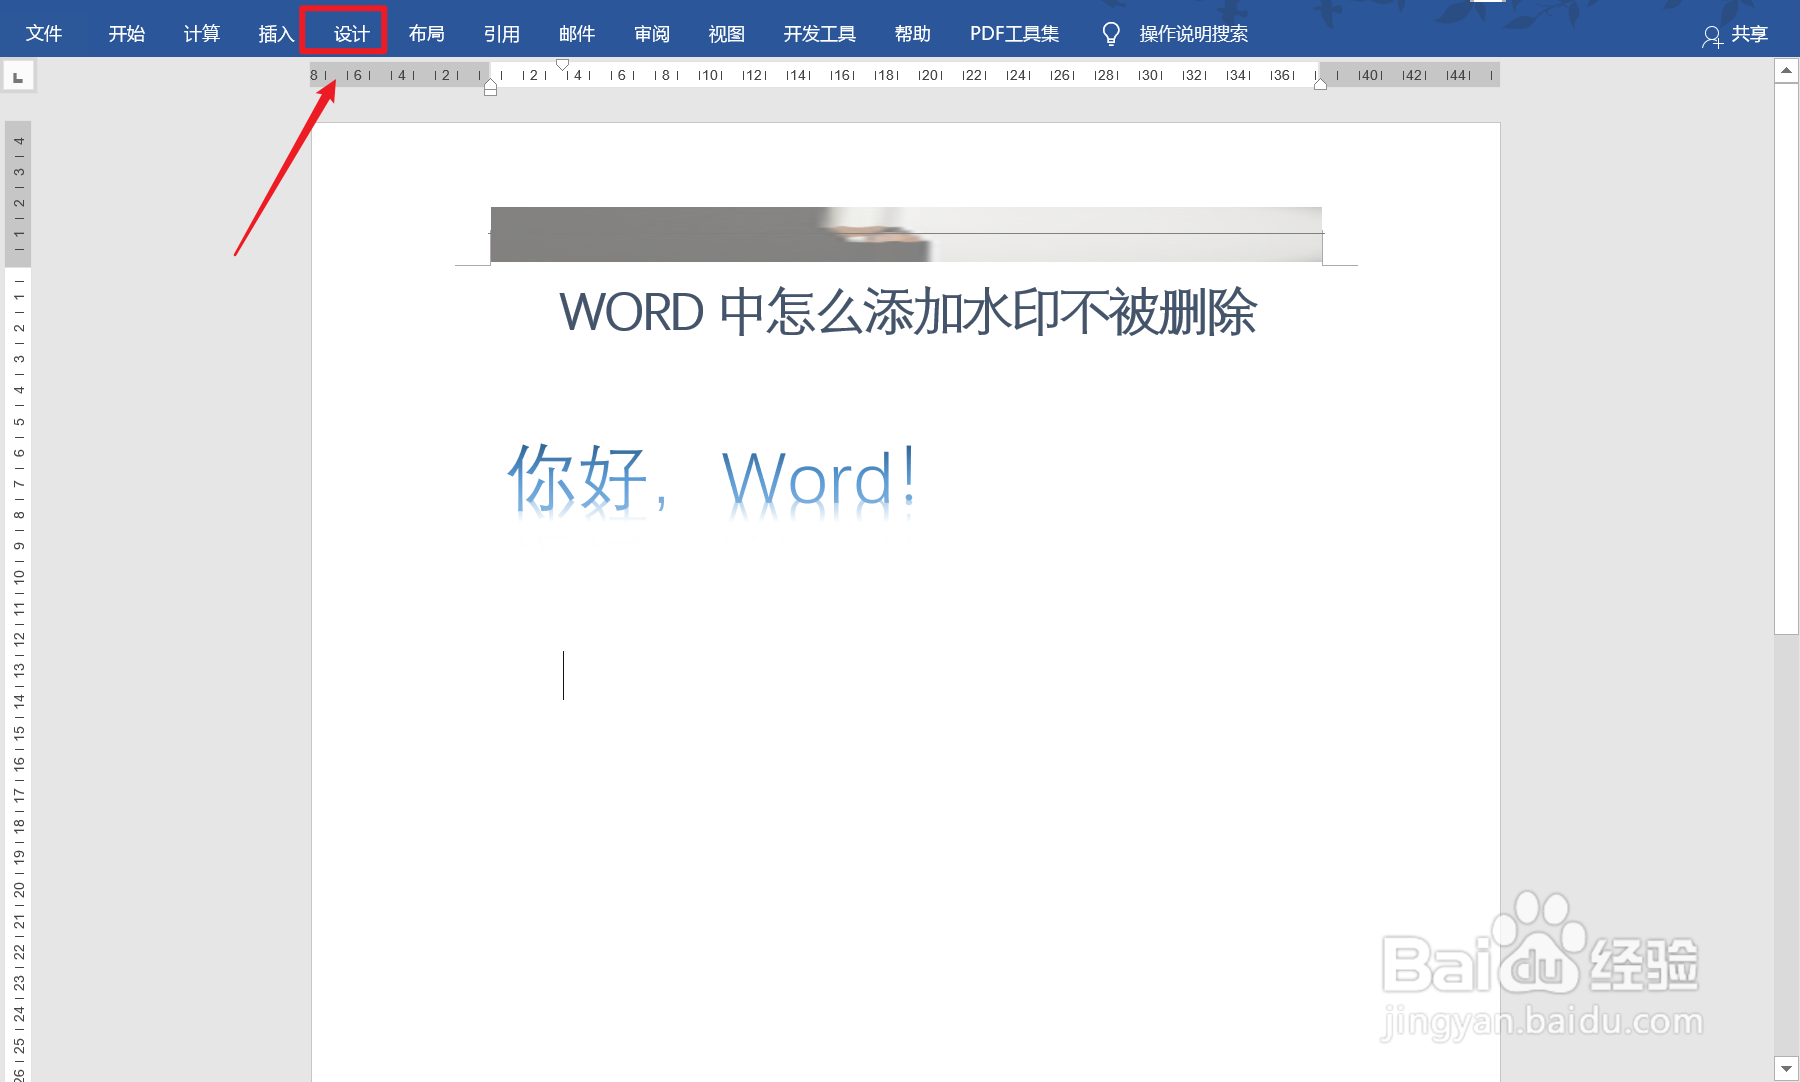Switch to the 布局 tab

[x=426, y=31]
